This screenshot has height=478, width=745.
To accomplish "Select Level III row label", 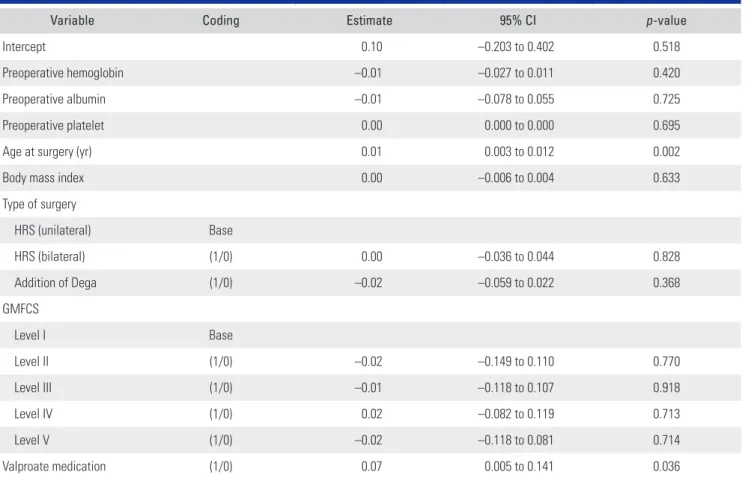I will [x=33, y=387].
